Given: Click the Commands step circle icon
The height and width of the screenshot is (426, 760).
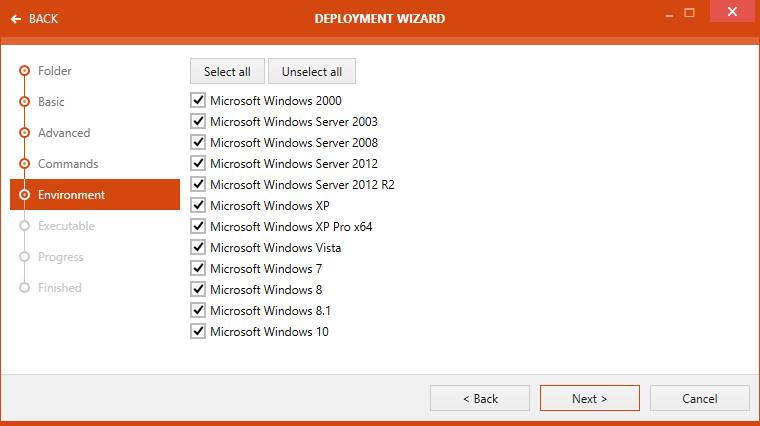Looking at the screenshot, I should 24,164.
